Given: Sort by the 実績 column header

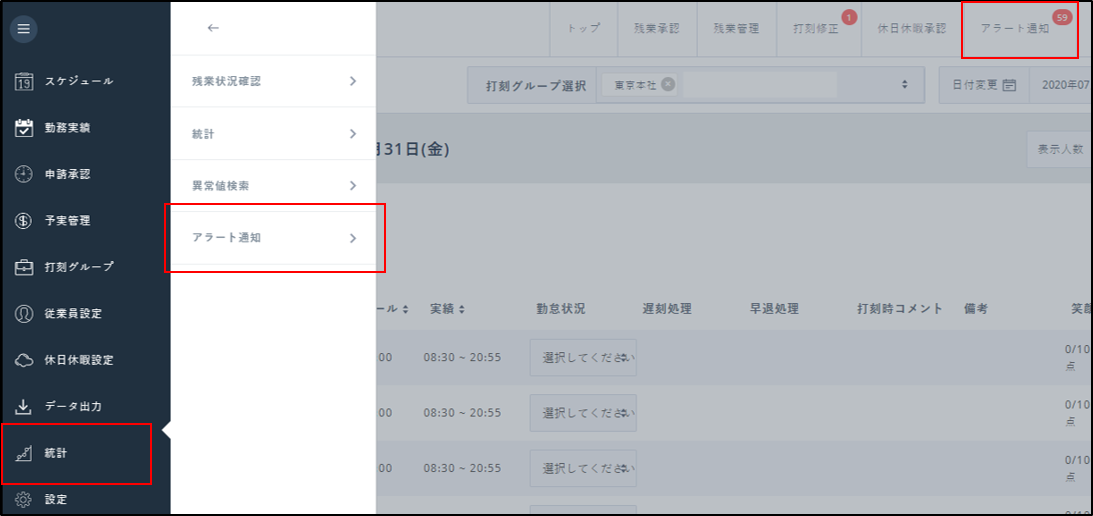Looking at the screenshot, I should [x=447, y=309].
